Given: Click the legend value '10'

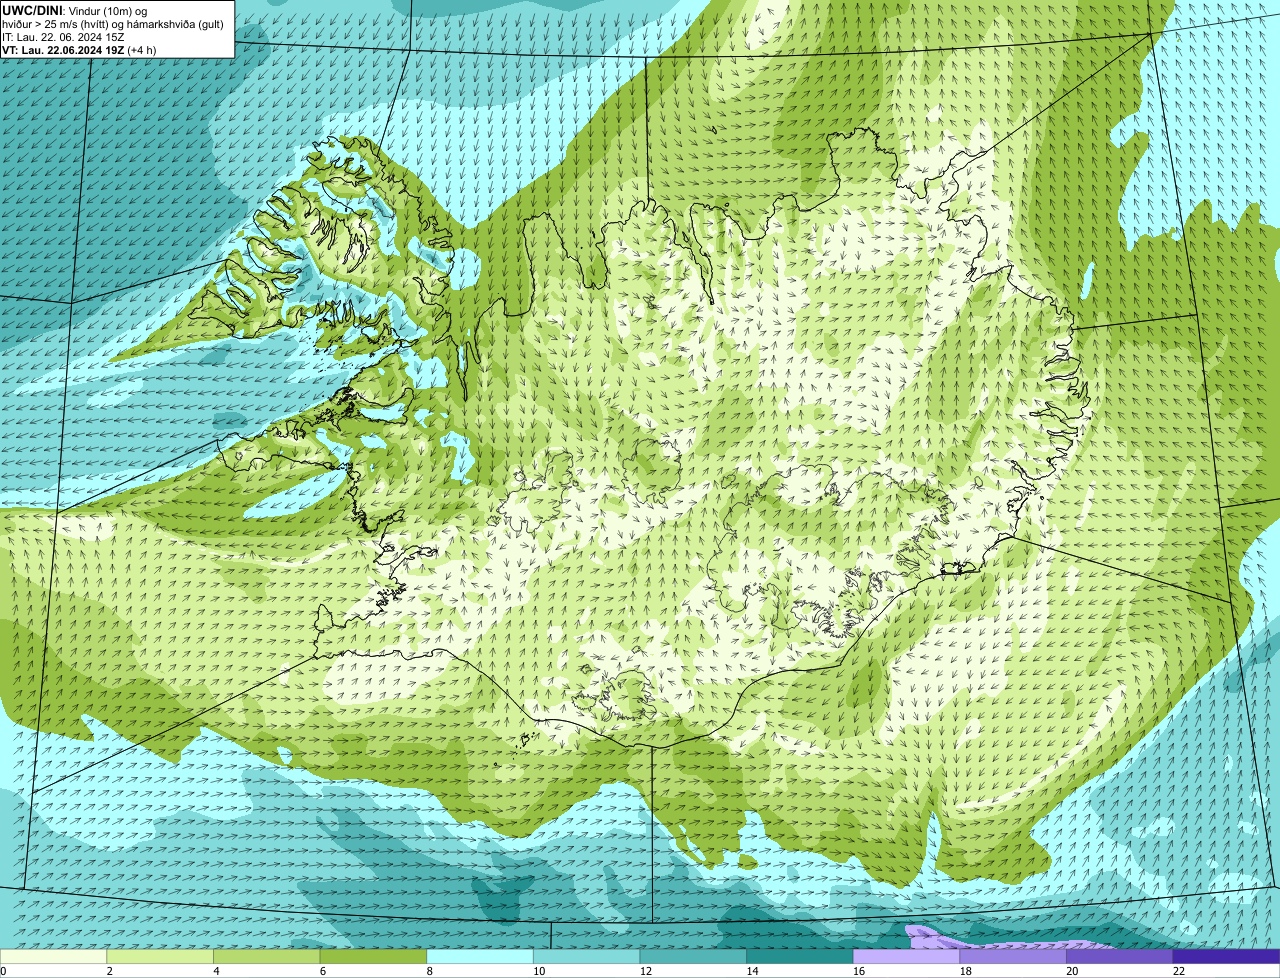Looking at the screenshot, I should point(539,971).
